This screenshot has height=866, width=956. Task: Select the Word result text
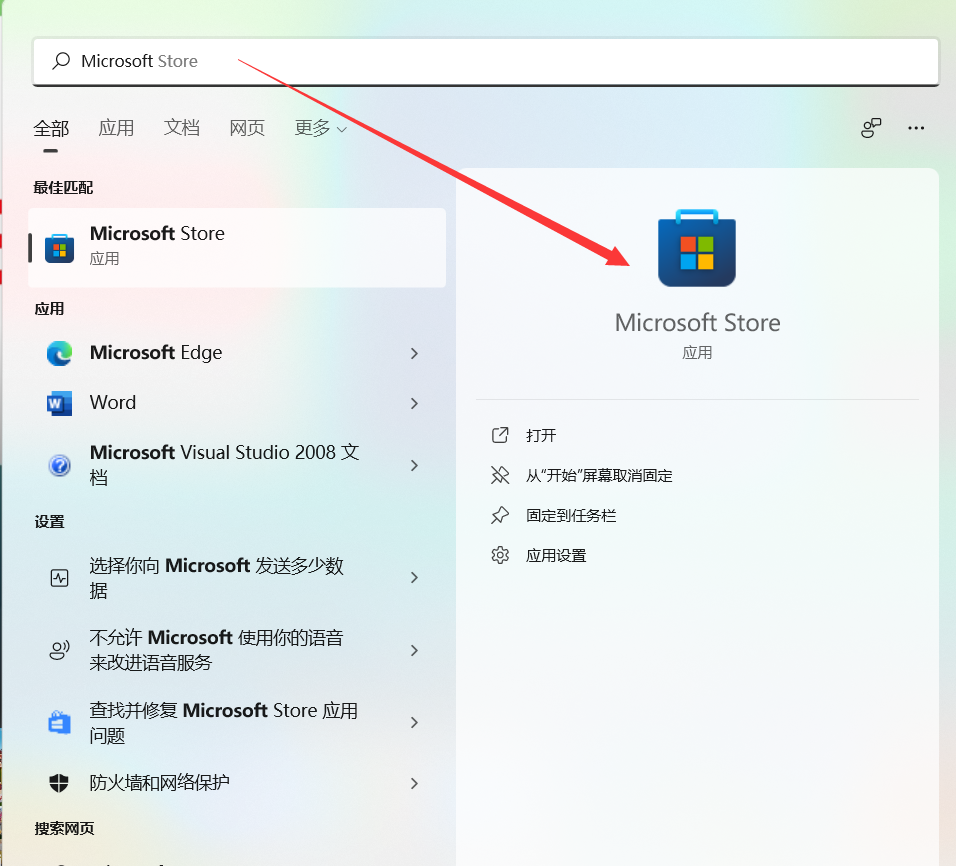point(113,403)
